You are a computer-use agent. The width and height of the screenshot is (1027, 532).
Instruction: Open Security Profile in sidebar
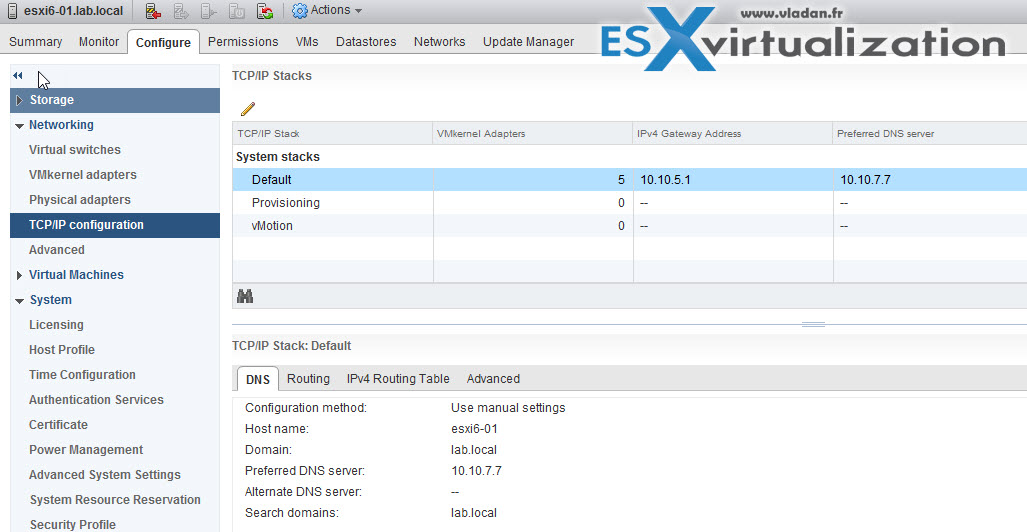(x=72, y=525)
